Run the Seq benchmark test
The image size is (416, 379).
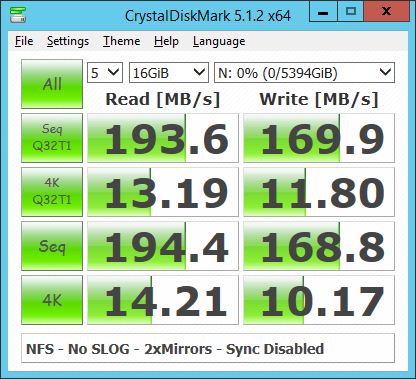52,246
